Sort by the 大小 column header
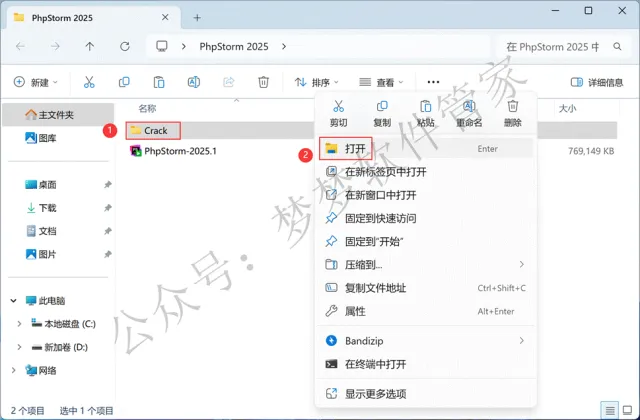The image size is (640, 420). (x=567, y=108)
